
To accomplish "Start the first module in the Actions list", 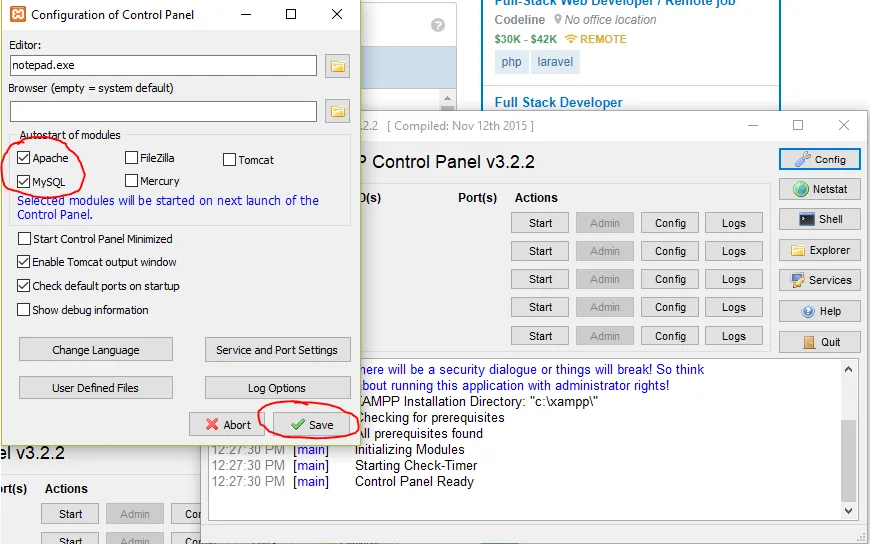I will [540, 223].
